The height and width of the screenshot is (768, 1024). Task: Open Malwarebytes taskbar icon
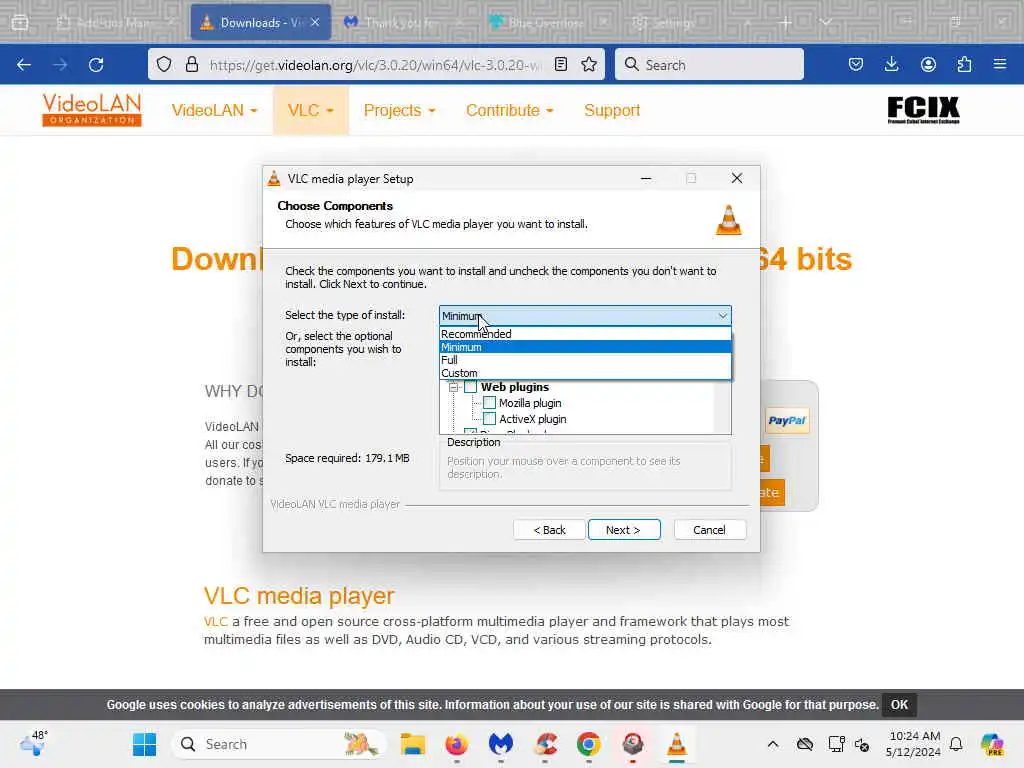click(x=500, y=744)
